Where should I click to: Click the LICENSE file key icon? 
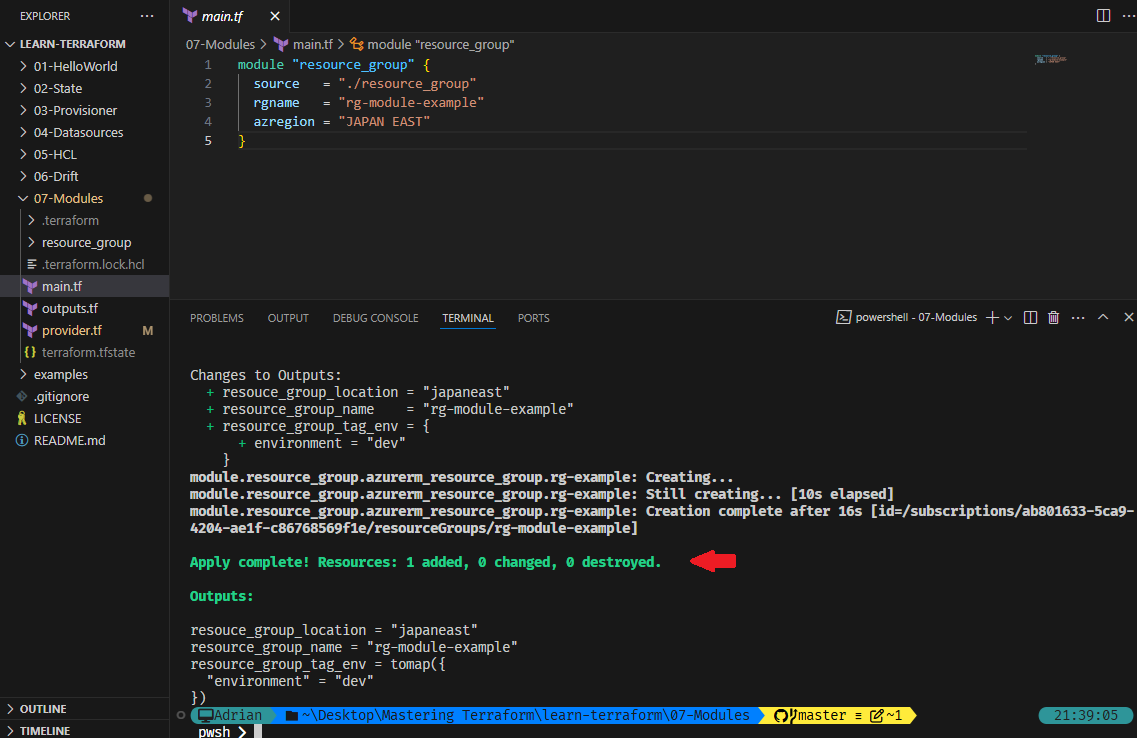tap(22, 418)
